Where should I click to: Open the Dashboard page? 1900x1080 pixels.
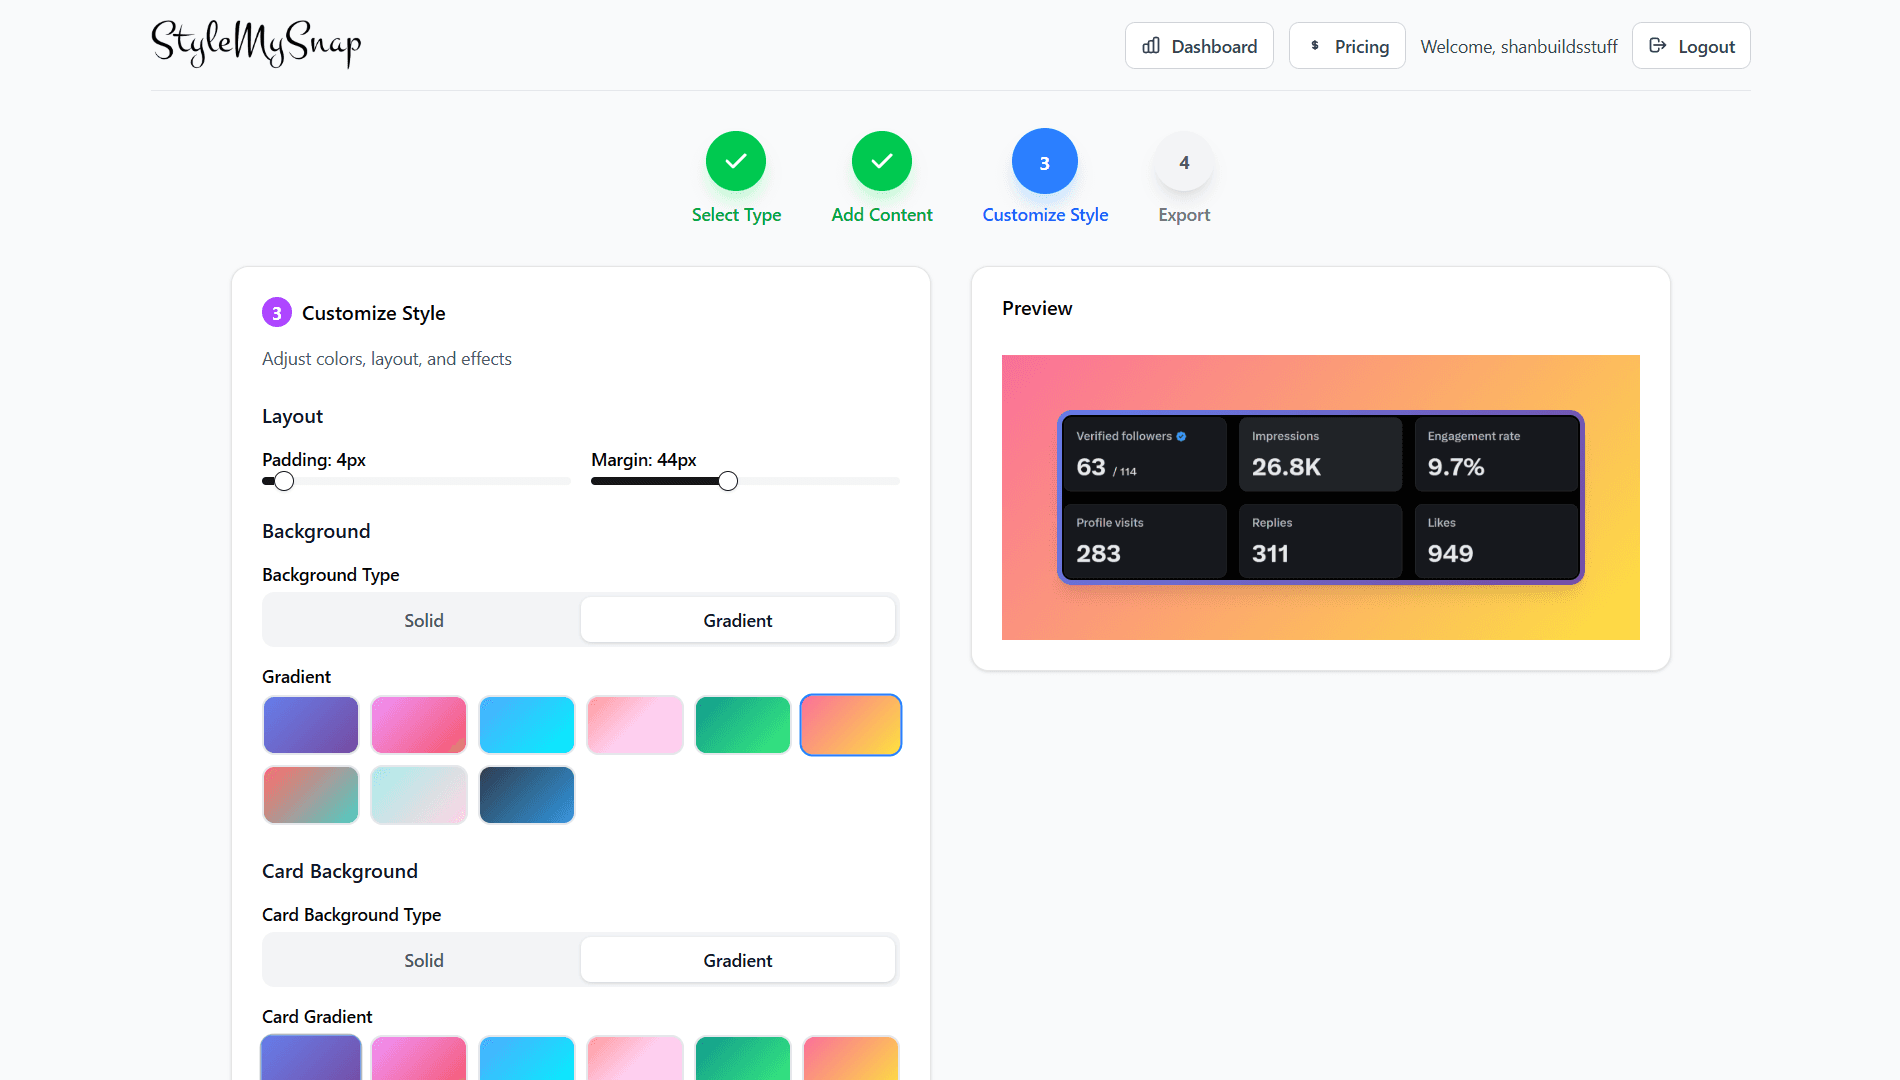pyautogui.click(x=1199, y=46)
